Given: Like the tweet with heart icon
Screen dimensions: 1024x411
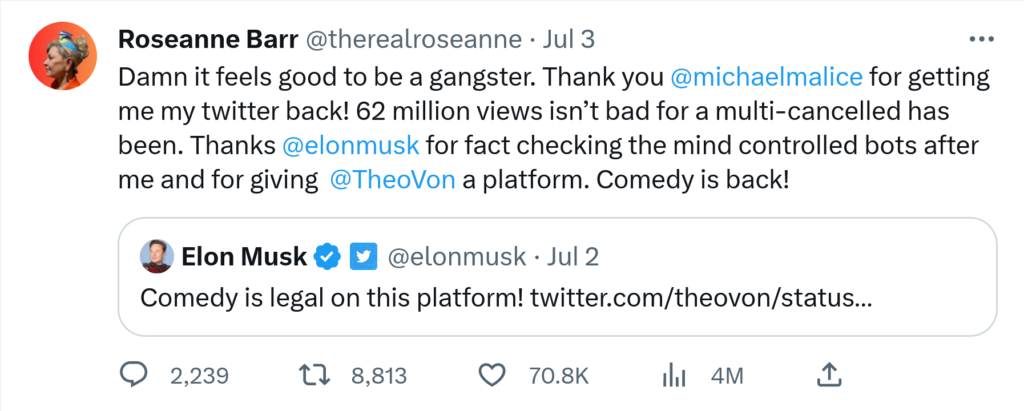Looking at the screenshot, I should (x=490, y=375).
